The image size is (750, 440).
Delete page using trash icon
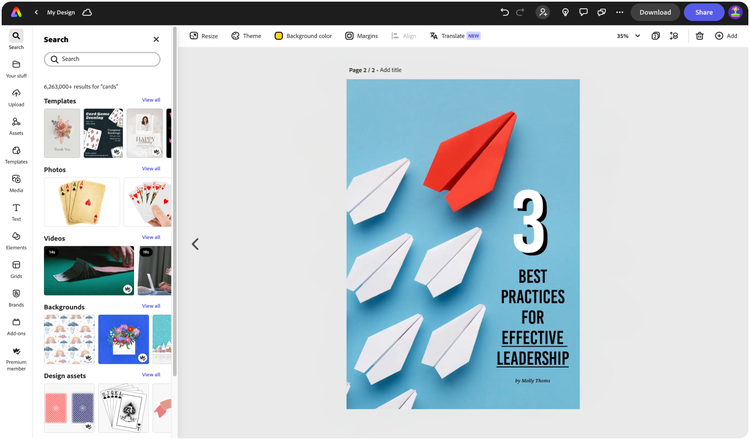(x=699, y=36)
